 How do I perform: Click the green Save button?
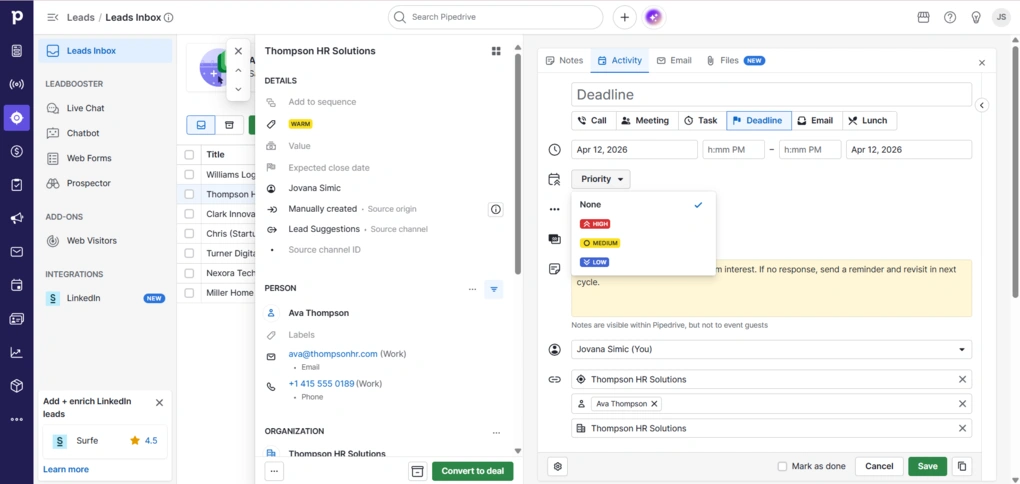(928, 466)
